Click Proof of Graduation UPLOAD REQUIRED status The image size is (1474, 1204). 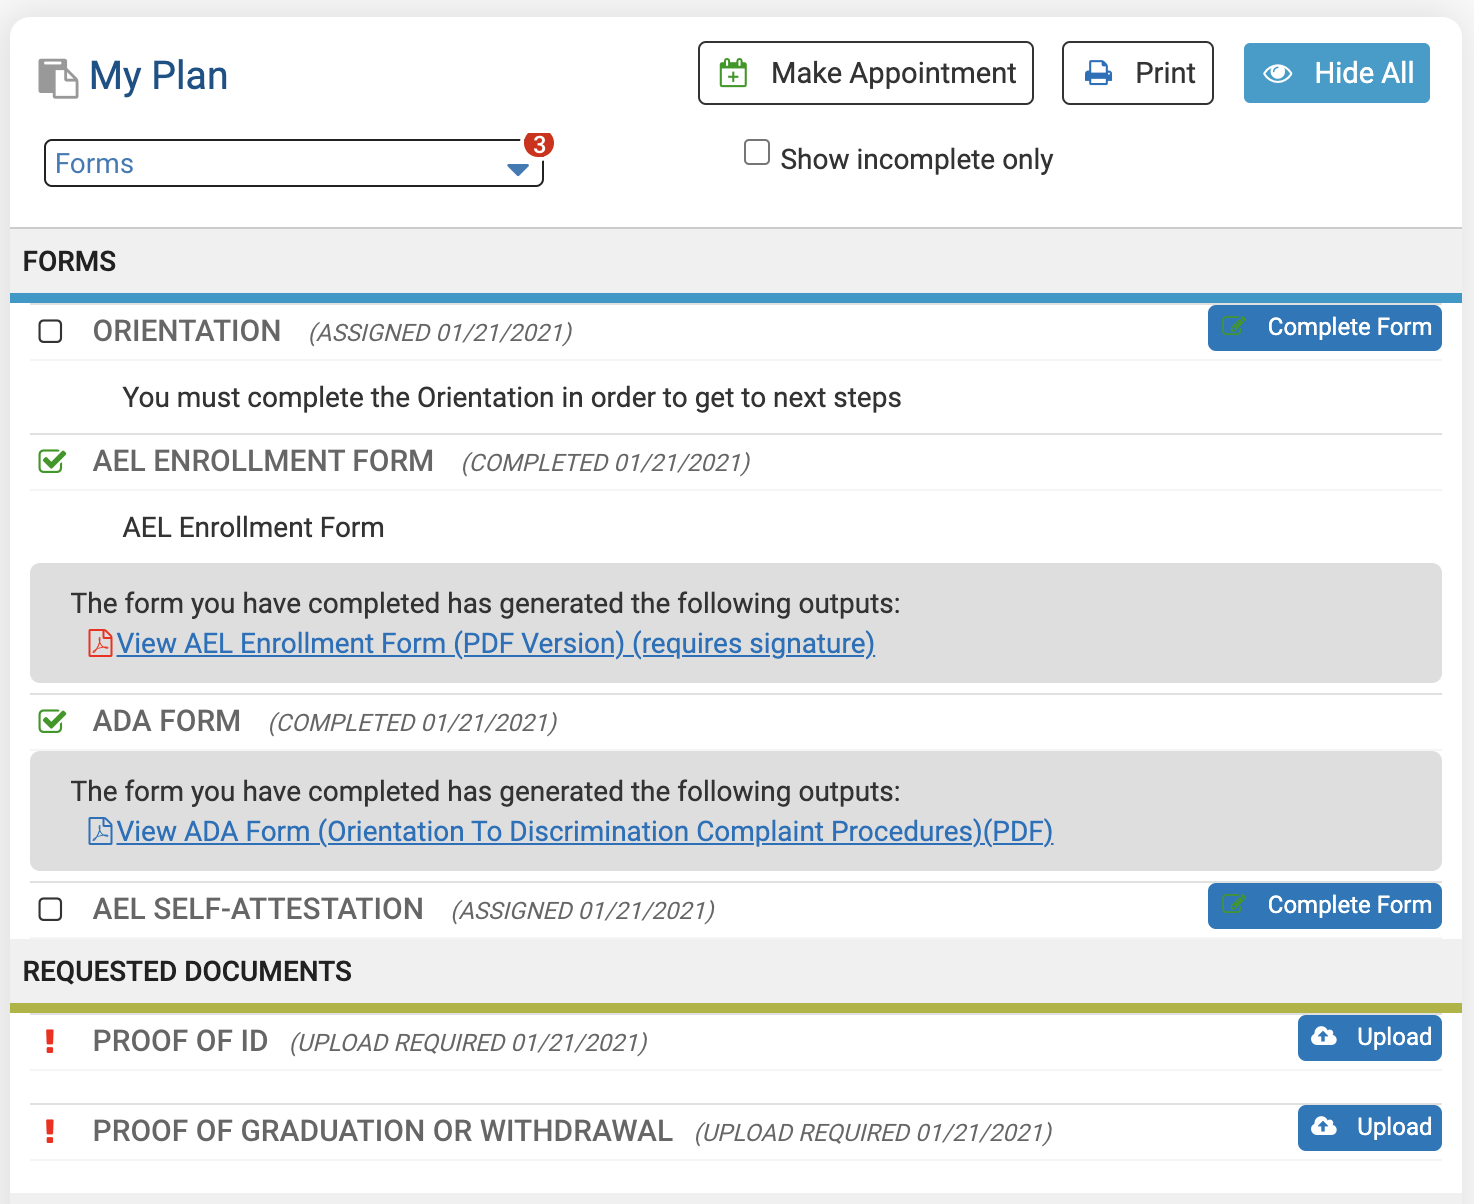pos(874,1133)
